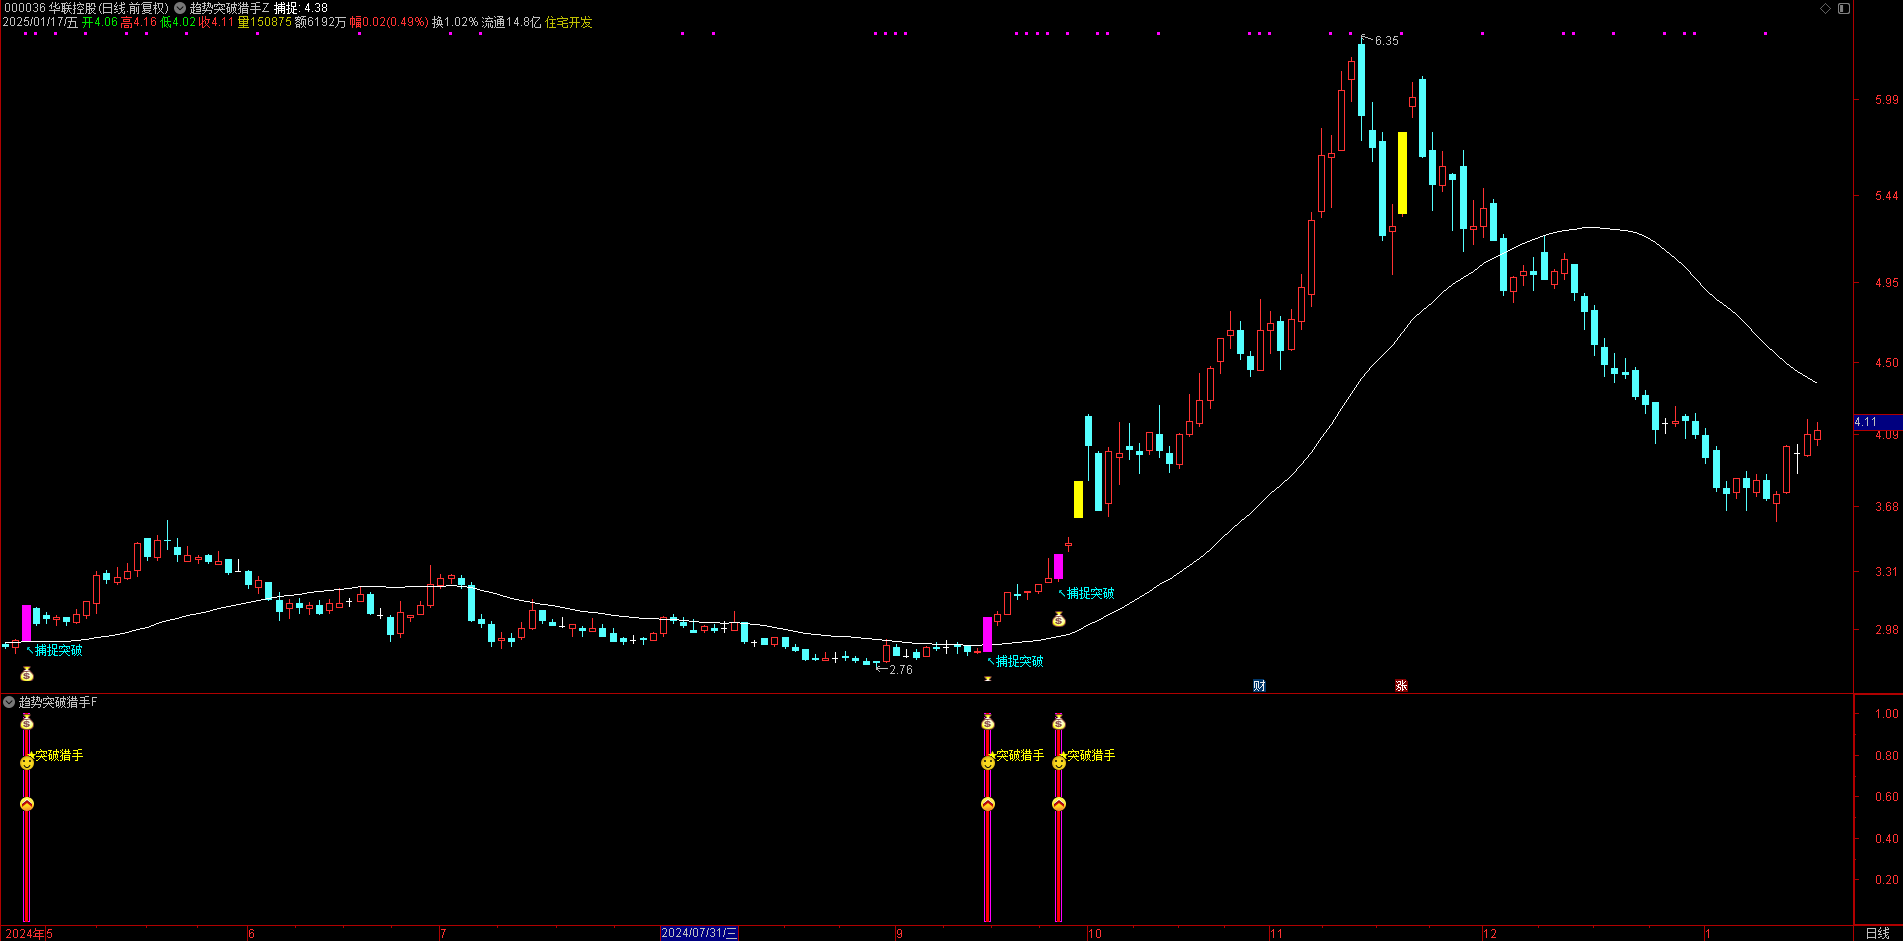Click money bag icon under first 捕捉突破
Screen dimensions: 1903x941
[x=27, y=674]
